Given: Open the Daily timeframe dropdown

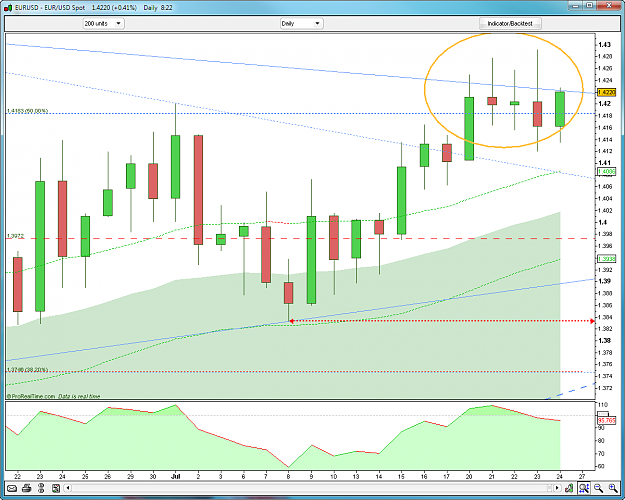Looking at the screenshot, I should click(x=301, y=24).
